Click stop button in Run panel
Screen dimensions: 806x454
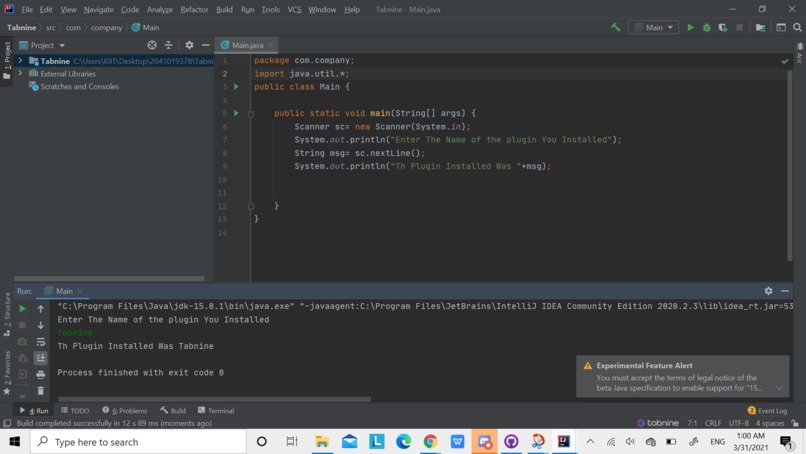(22, 325)
